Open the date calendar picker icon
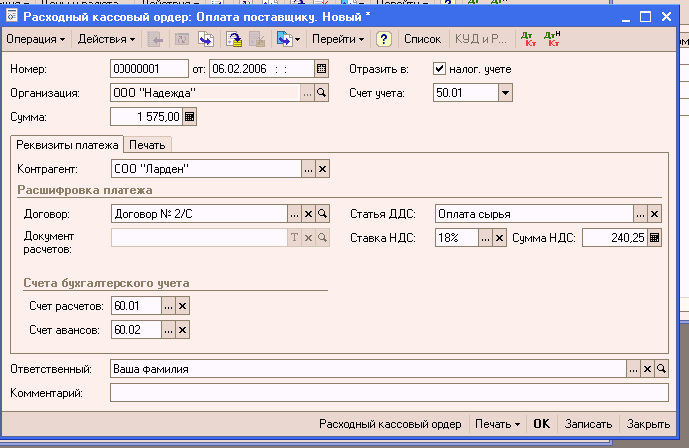 321,69
